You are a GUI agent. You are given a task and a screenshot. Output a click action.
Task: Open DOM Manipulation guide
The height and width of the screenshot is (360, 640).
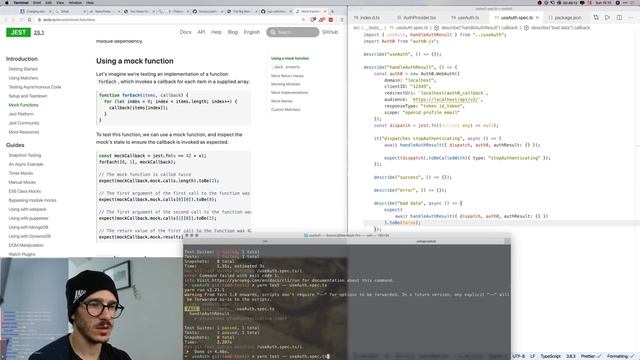[26, 245]
